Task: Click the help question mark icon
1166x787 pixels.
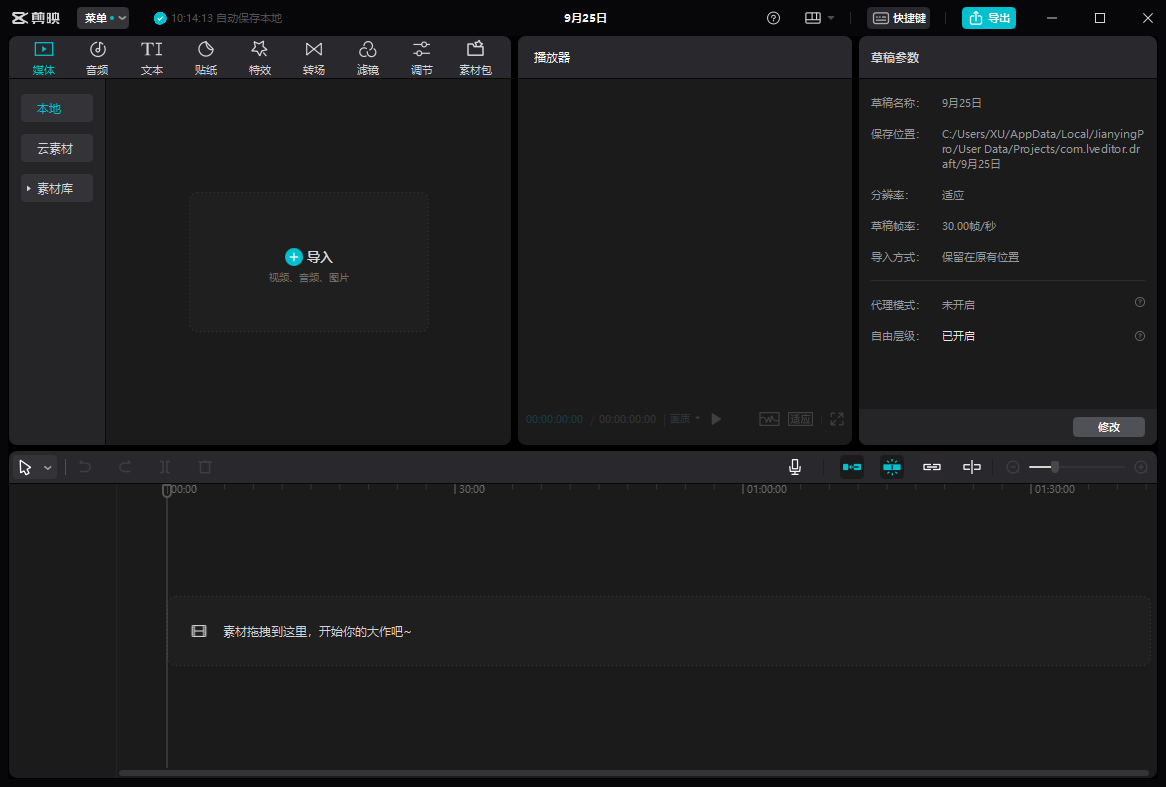Action: pos(773,18)
